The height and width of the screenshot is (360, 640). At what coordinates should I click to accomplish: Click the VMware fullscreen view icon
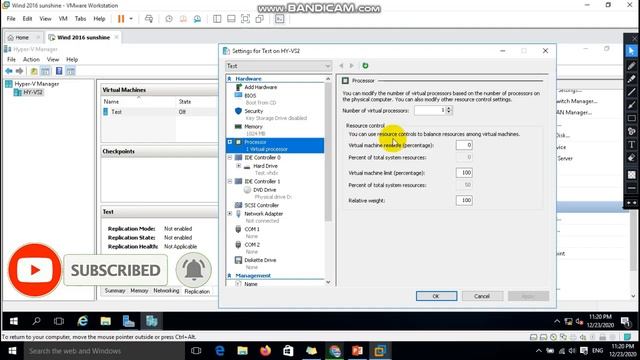point(245,19)
